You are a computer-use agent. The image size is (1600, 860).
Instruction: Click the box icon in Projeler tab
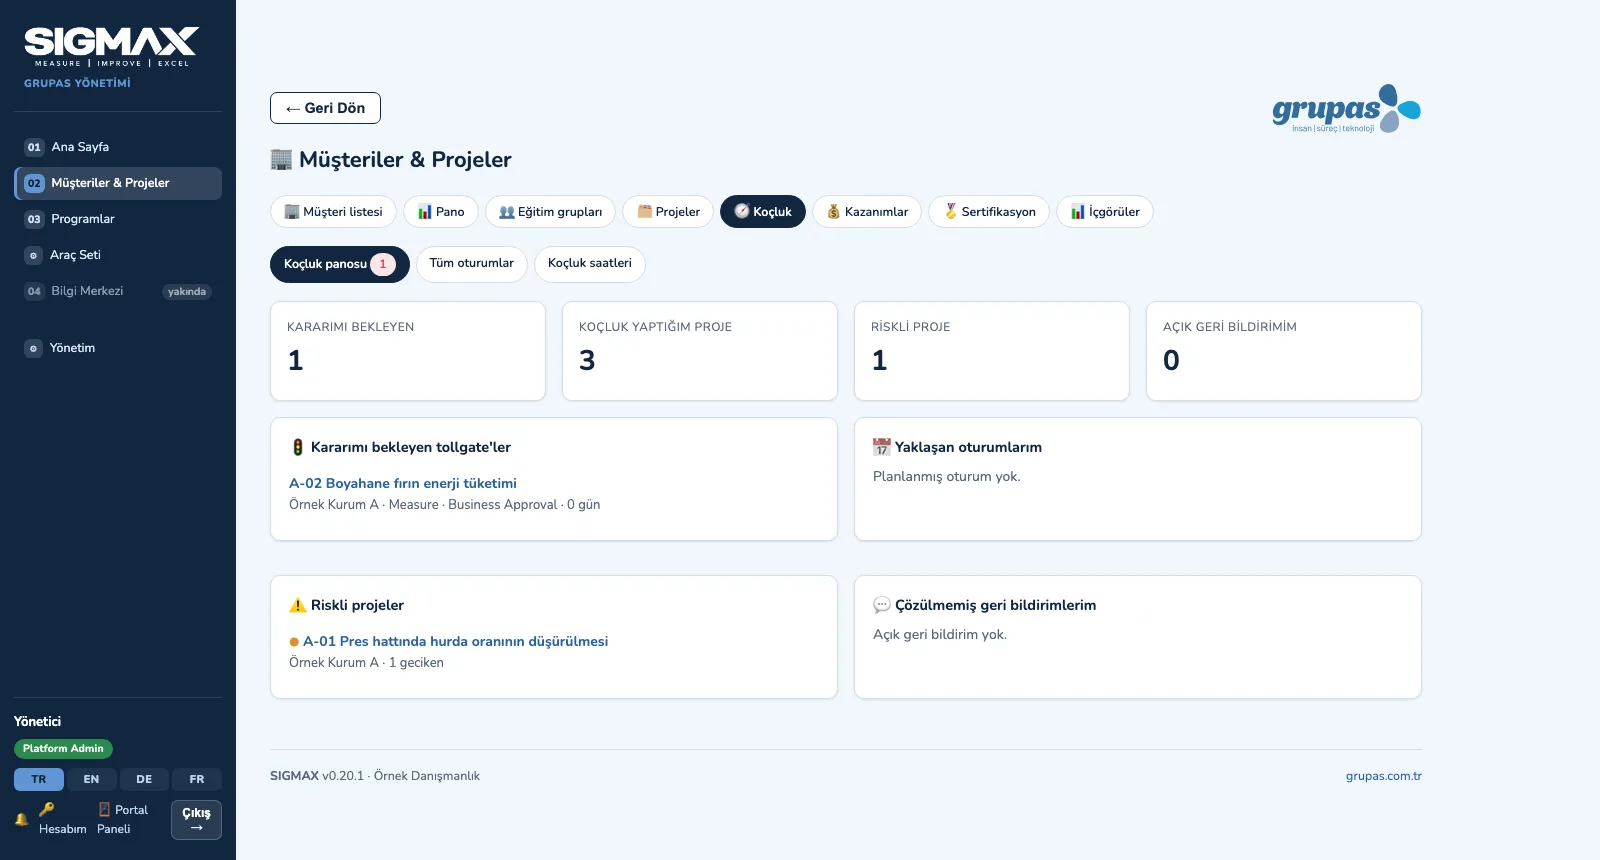(x=645, y=212)
